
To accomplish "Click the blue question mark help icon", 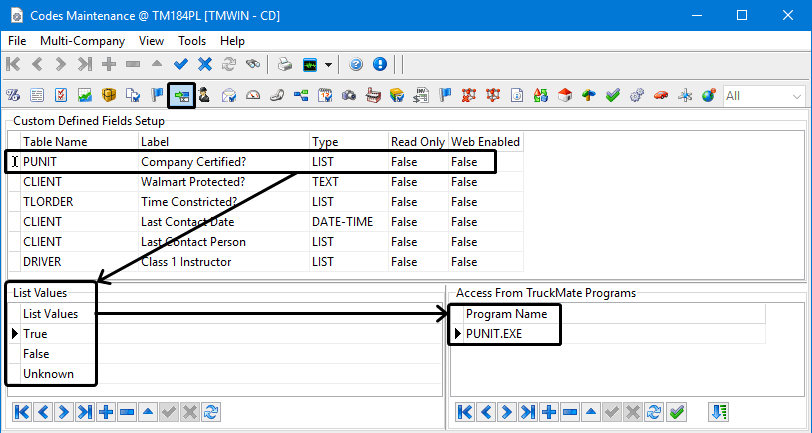I will (x=357, y=65).
